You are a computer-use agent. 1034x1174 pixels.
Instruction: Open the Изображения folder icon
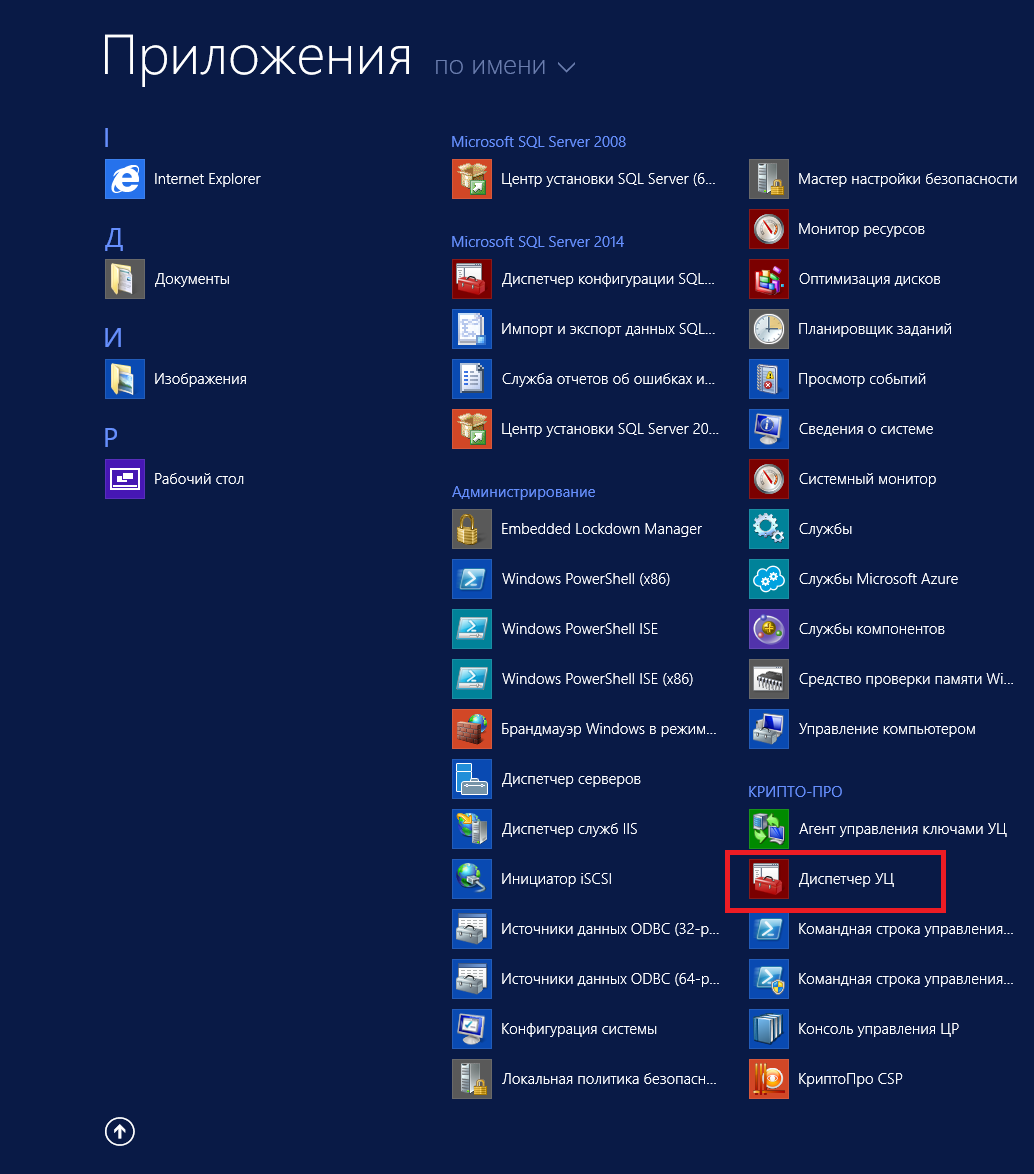tap(124, 379)
